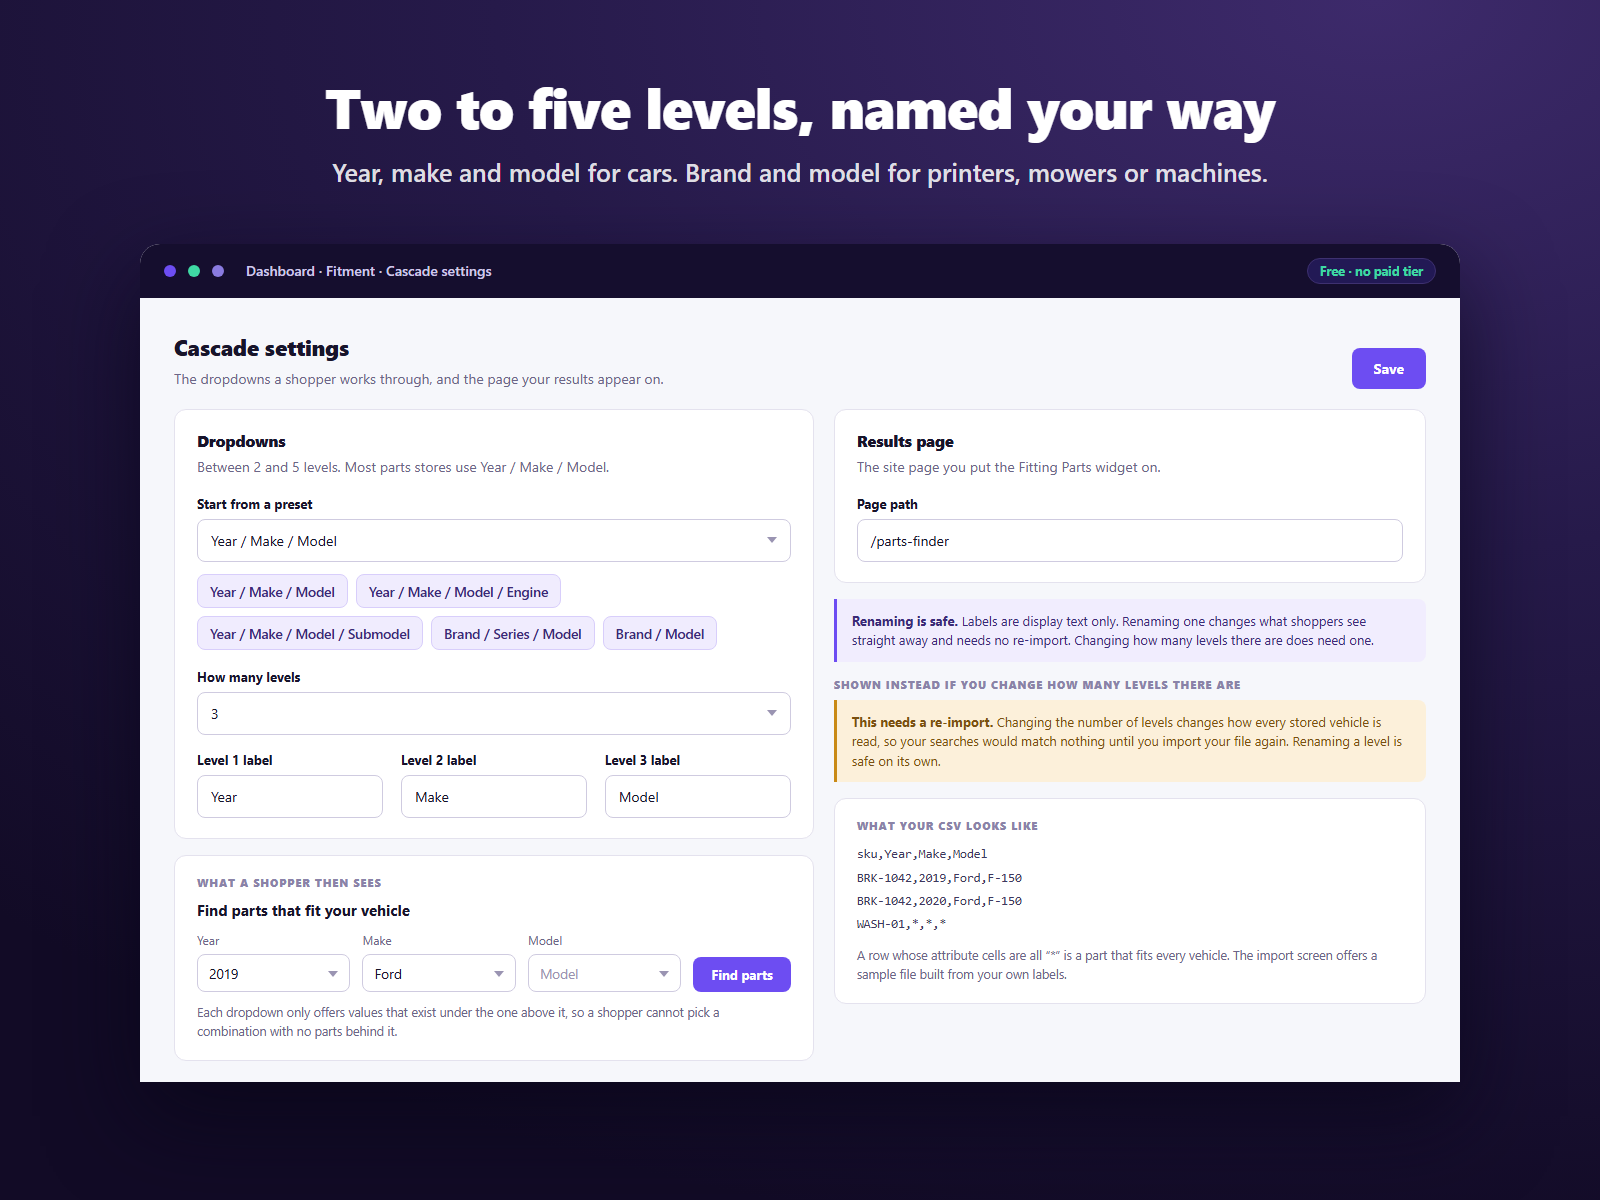The image size is (1600, 1200).
Task: Pick the Year / Make / Model / Submodel preset
Action: pyautogui.click(x=310, y=634)
